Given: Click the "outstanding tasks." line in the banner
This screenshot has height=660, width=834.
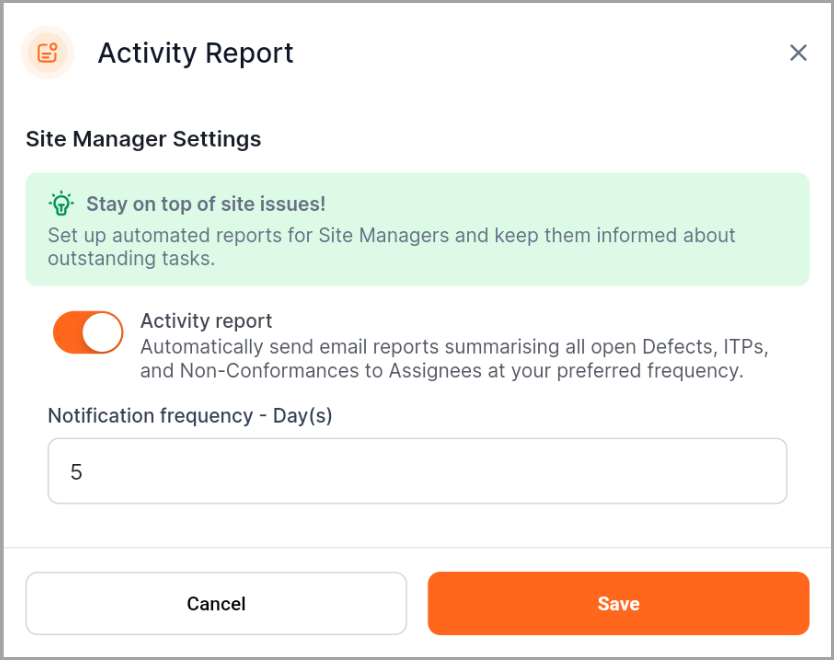Looking at the screenshot, I should pos(131,258).
